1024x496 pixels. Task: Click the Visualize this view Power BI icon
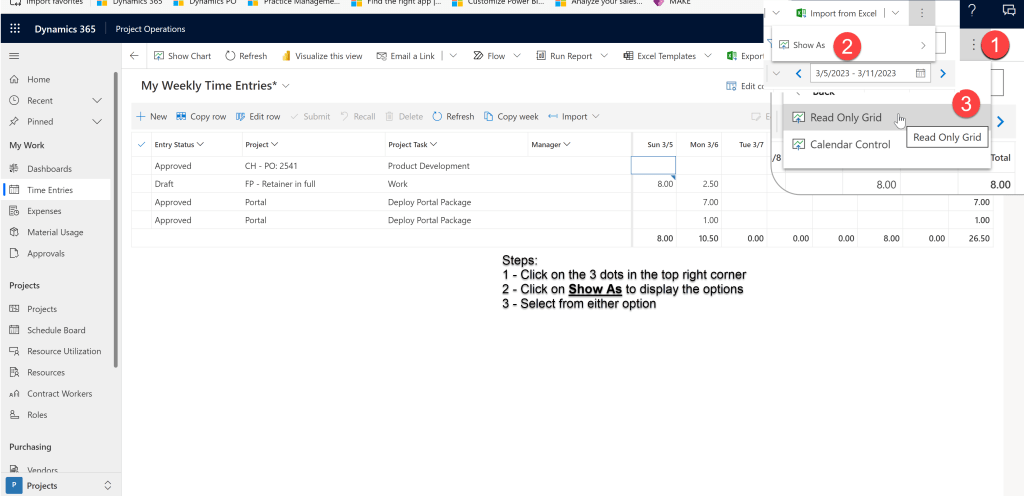287,56
